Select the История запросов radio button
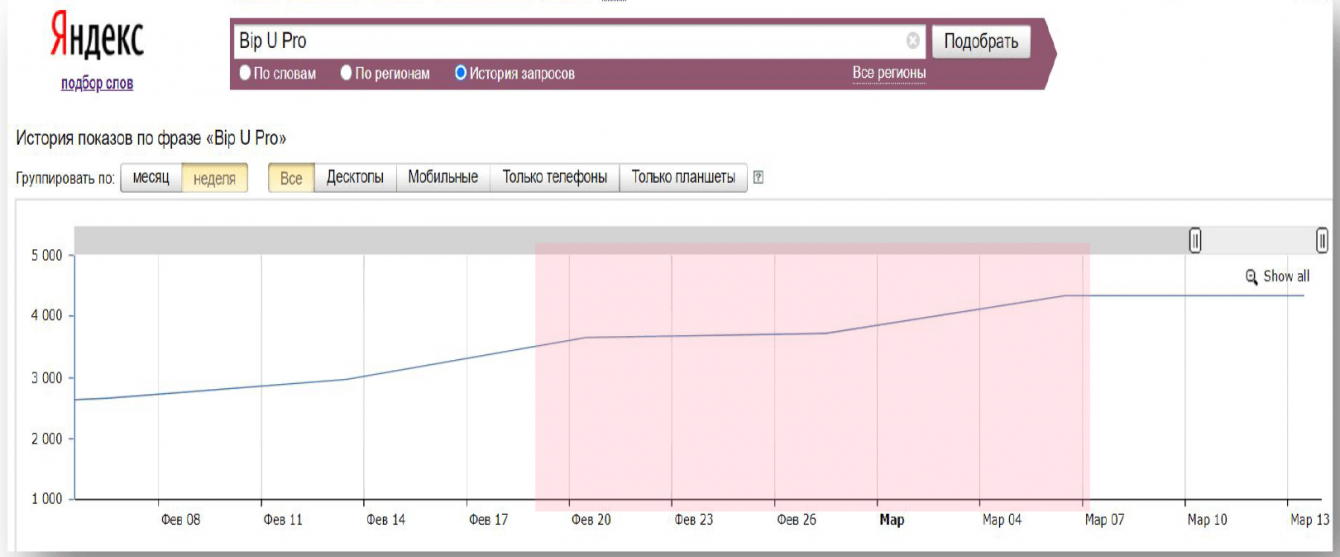This screenshot has width=1340, height=557. click(x=461, y=73)
